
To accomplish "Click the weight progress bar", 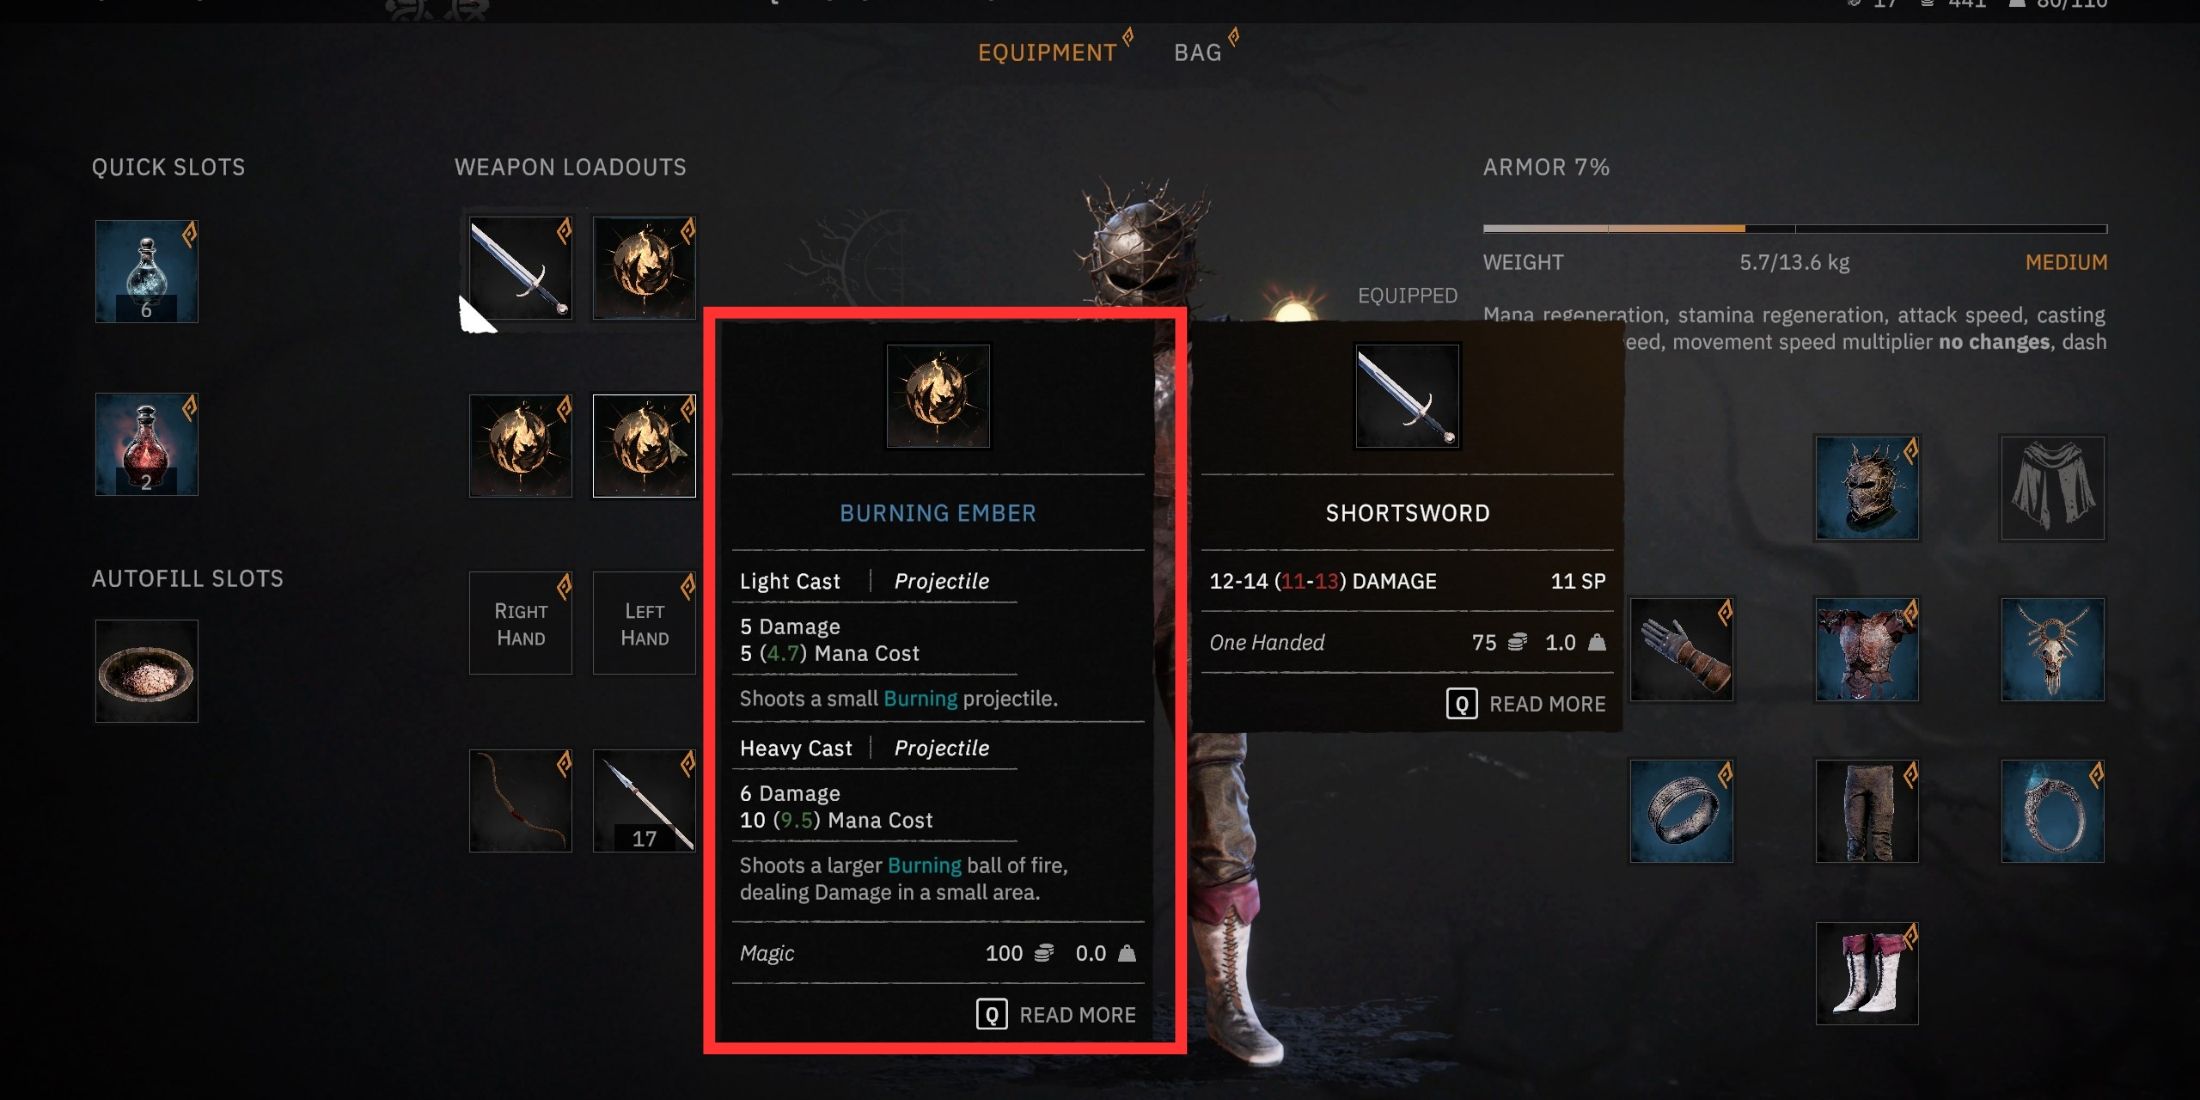I will point(1795,229).
